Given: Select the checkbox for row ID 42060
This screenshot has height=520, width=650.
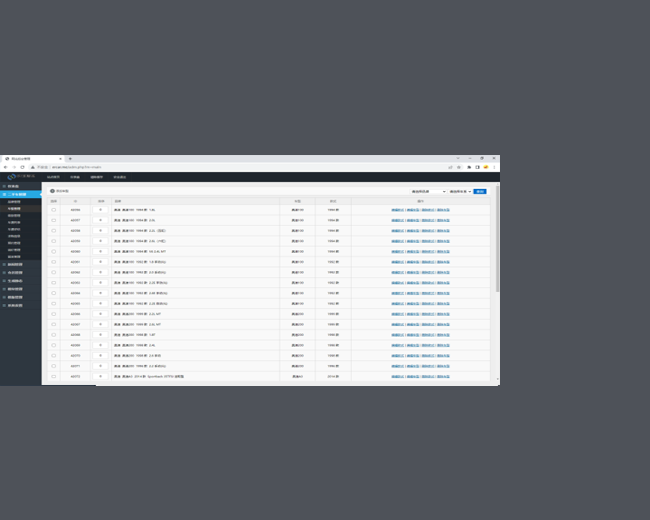Looking at the screenshot, I should (54, 251).
